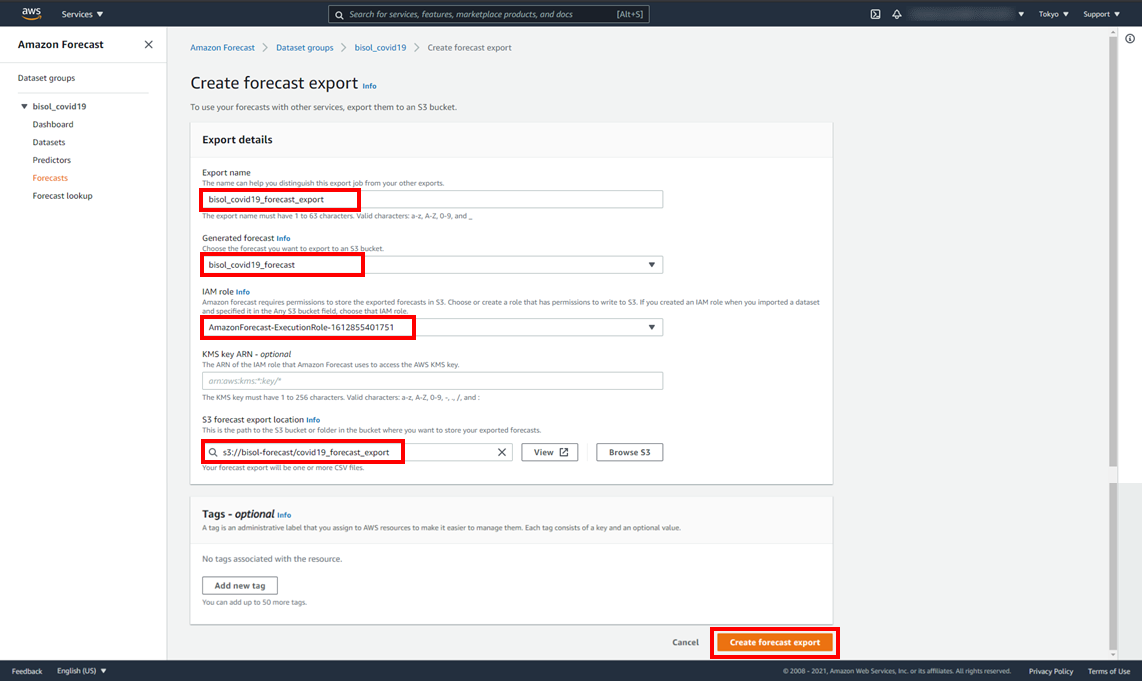The image size is (1142, 681).
Task: Click the AWS logo home icon
Action: pyautogui.click(x=31, y=14)
